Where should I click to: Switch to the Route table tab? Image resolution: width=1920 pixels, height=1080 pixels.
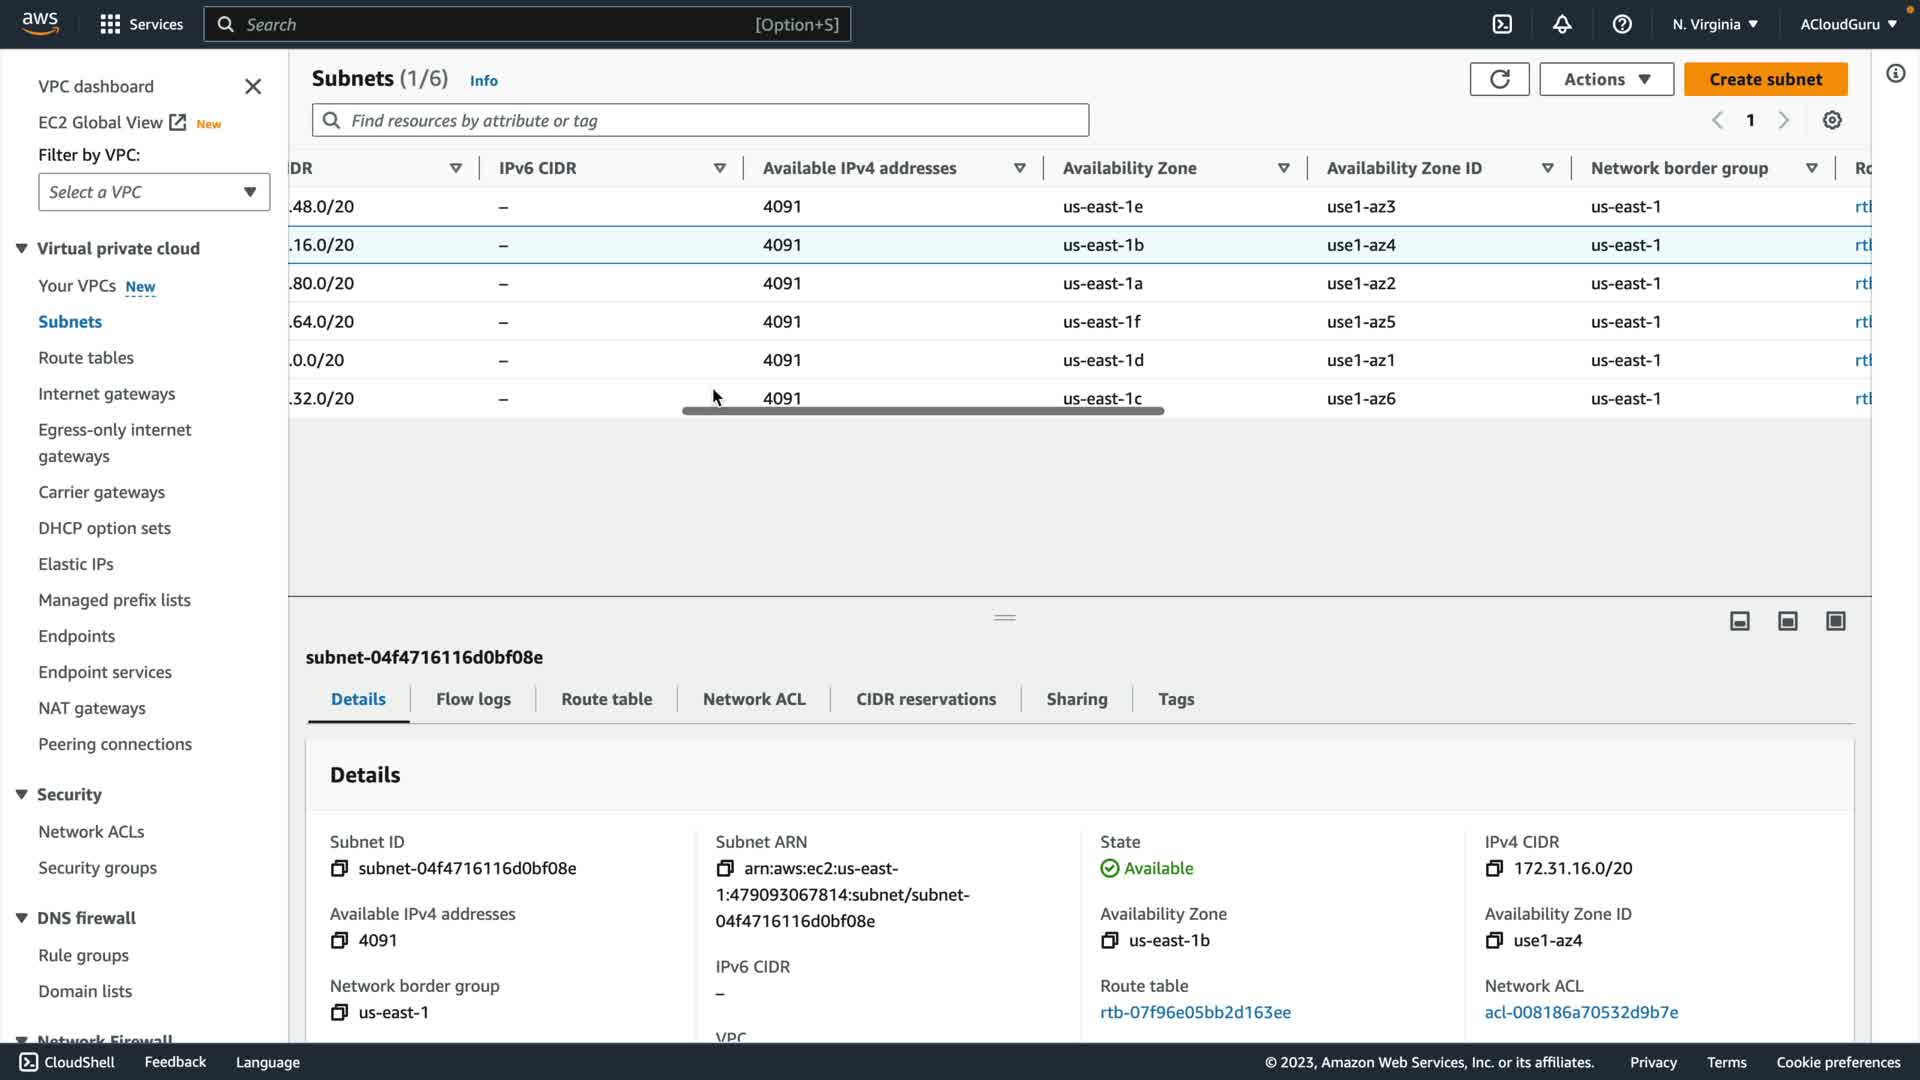606,699
